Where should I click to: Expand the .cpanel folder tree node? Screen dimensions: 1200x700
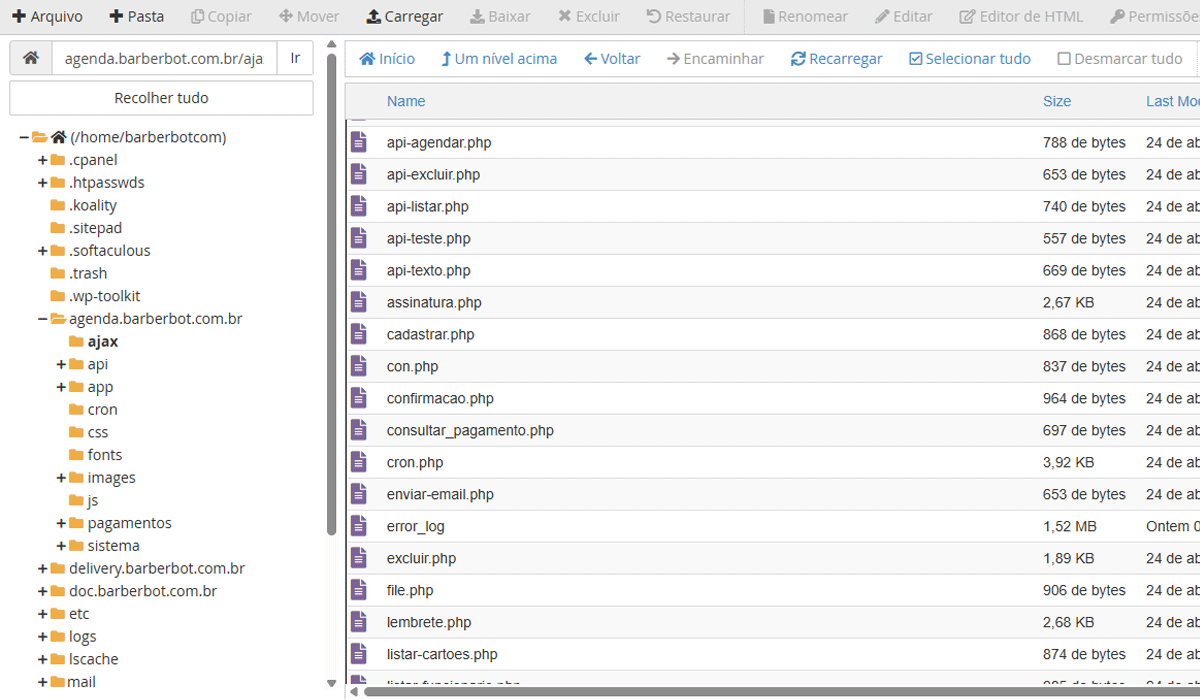click(43, 160)
